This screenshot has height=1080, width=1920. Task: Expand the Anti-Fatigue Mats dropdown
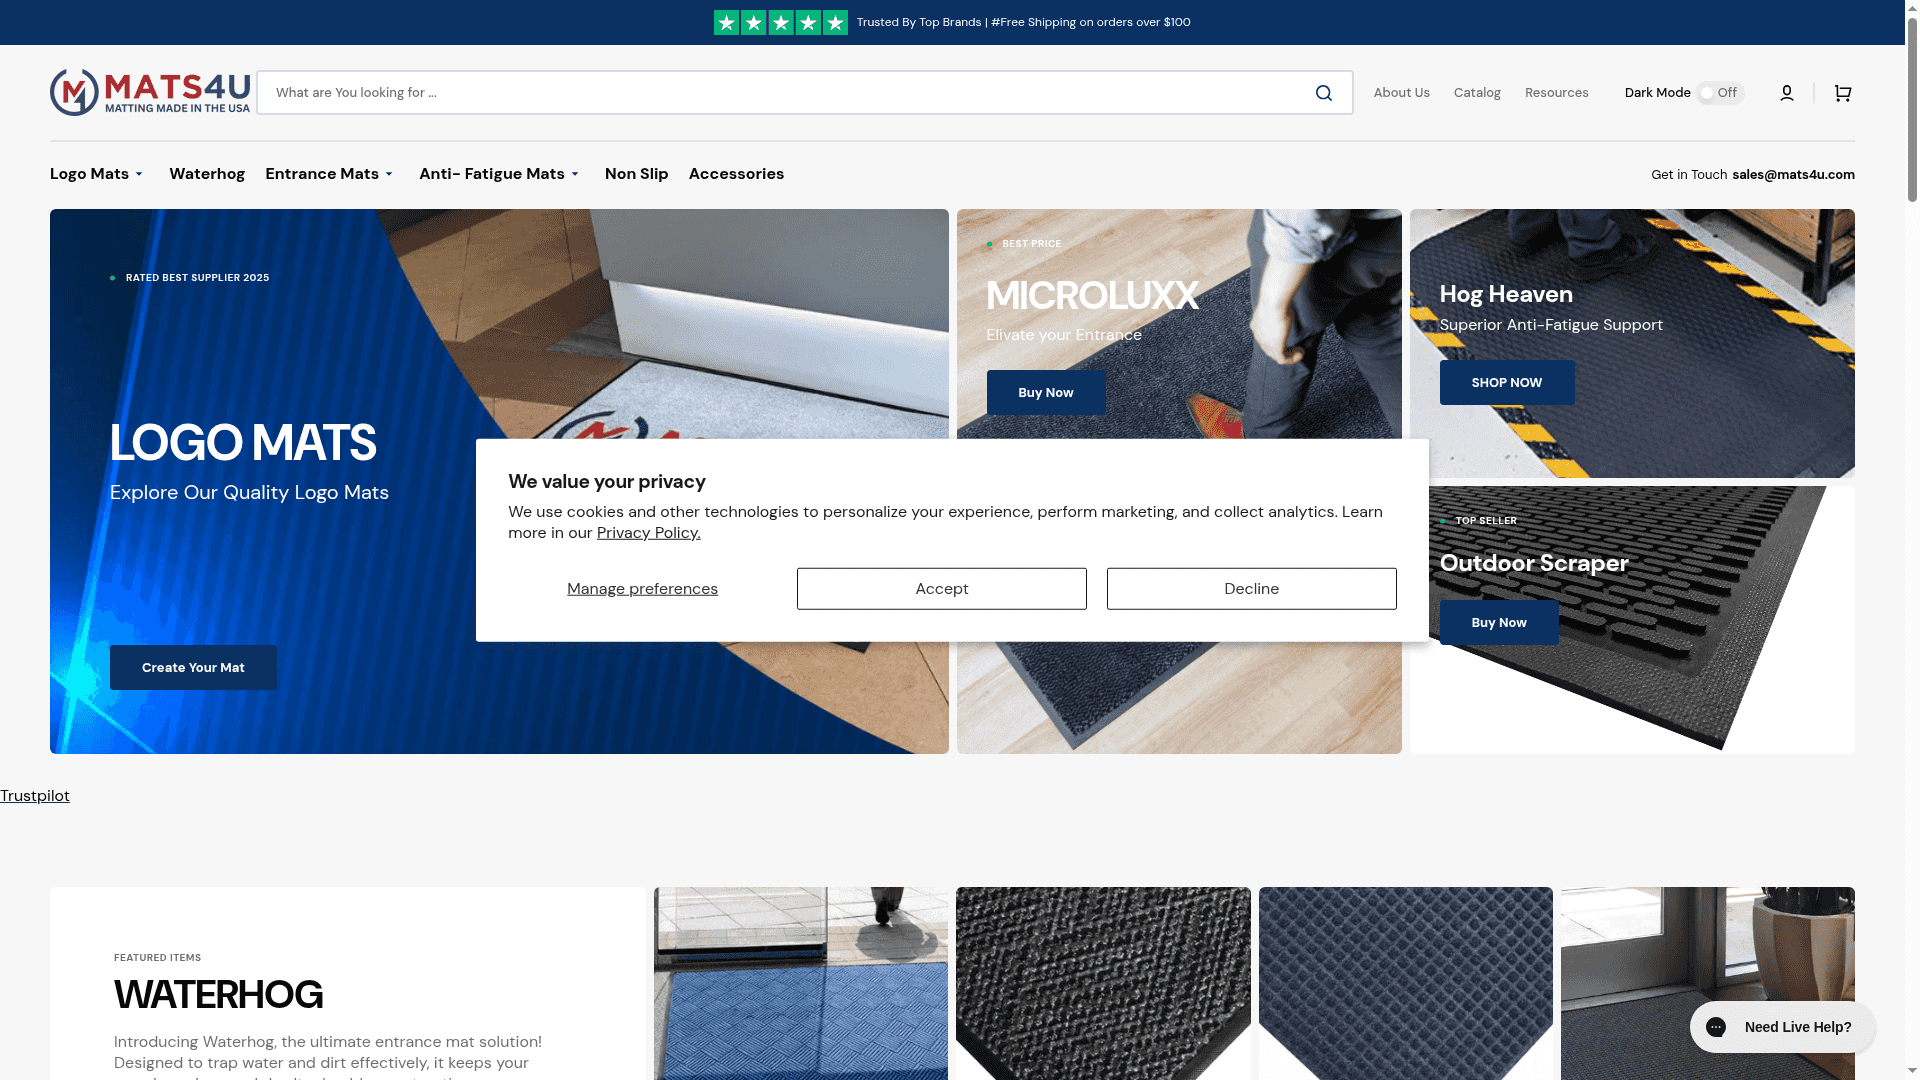[x=499, y=174]
